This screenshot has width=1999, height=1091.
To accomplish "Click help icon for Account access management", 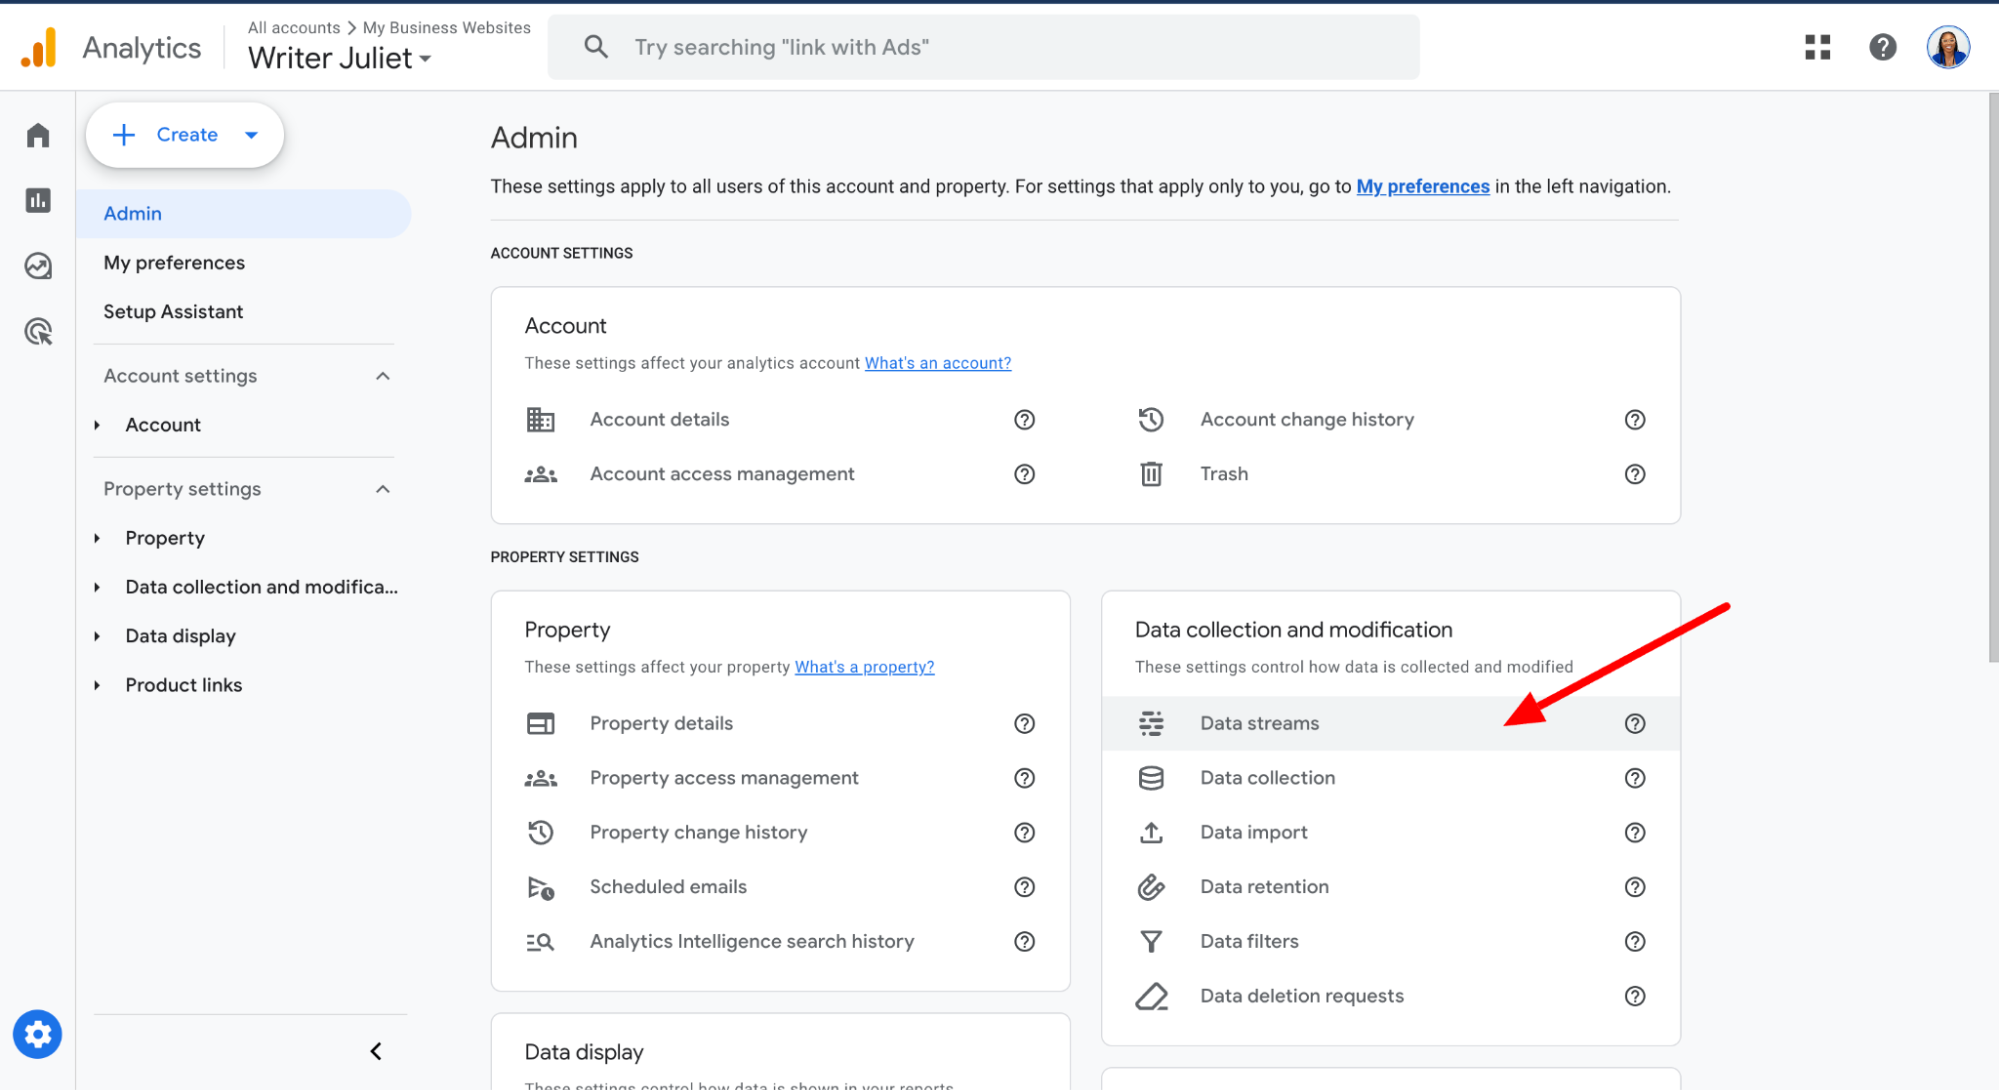I will [x=1024, y=474].
